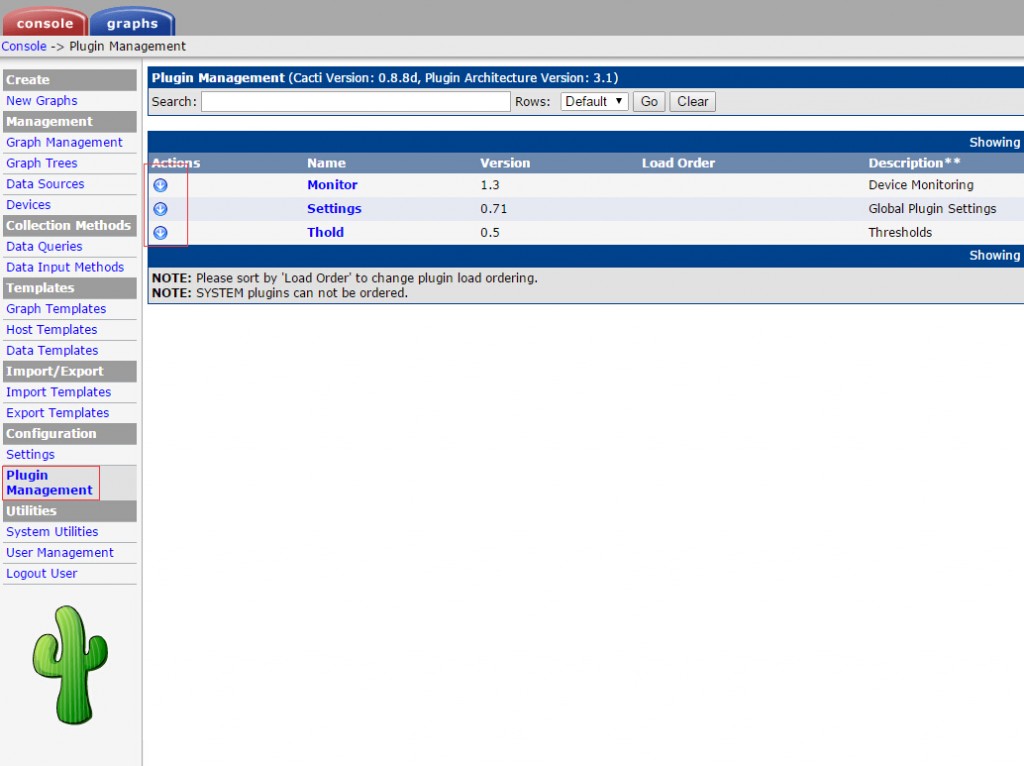The image size is (1024, 766).
Task: Go to Export Templates
Action: (x=57, y=413)
